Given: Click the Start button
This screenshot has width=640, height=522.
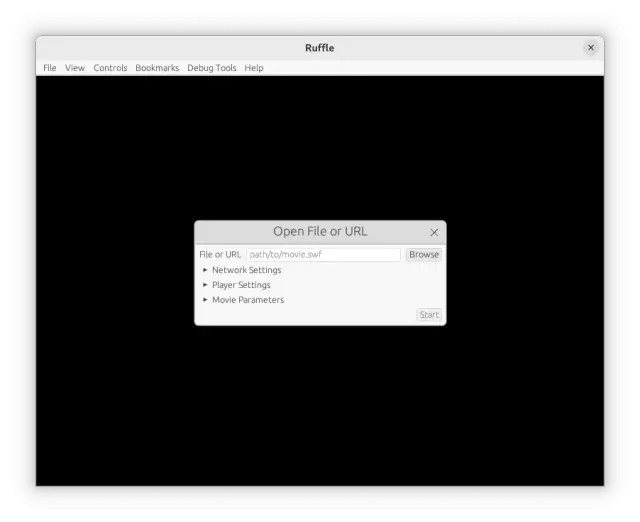Looking at the screenshot, I should coord(429,315).
